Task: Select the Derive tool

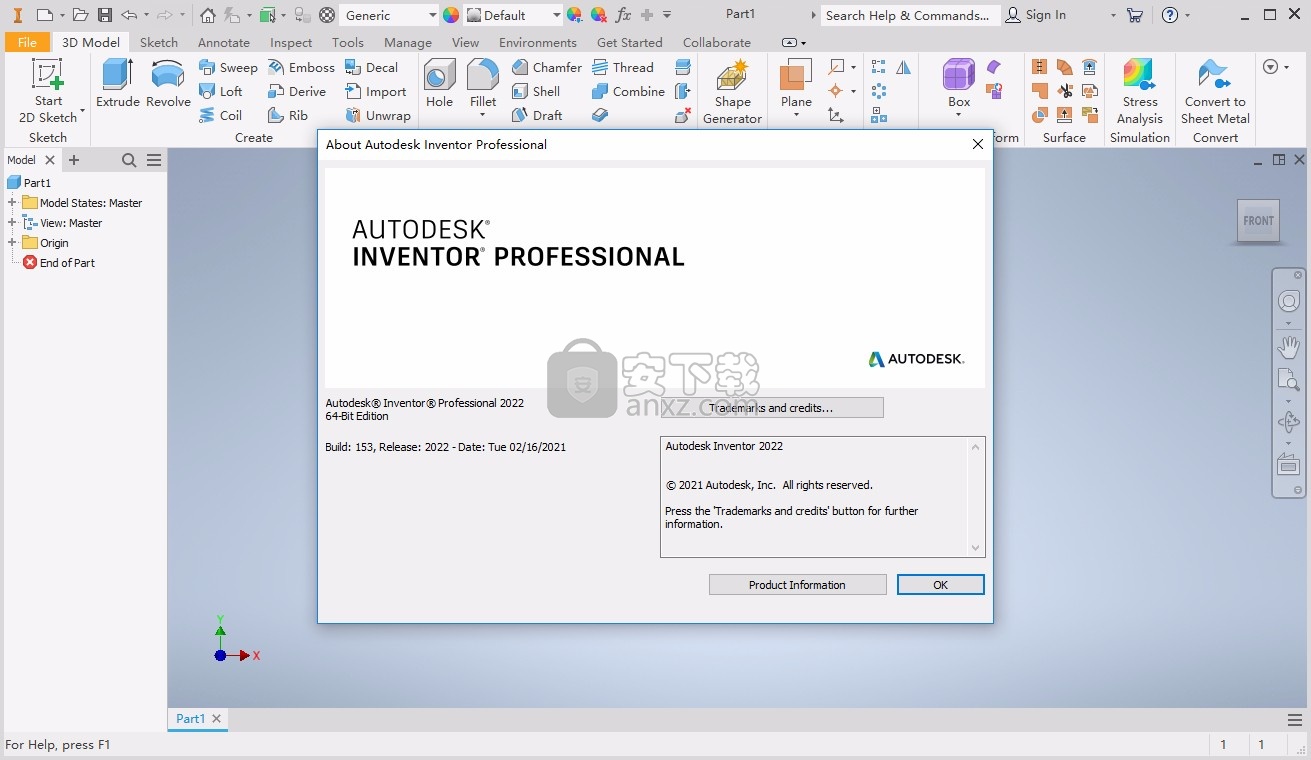Action: coord(297,91)
